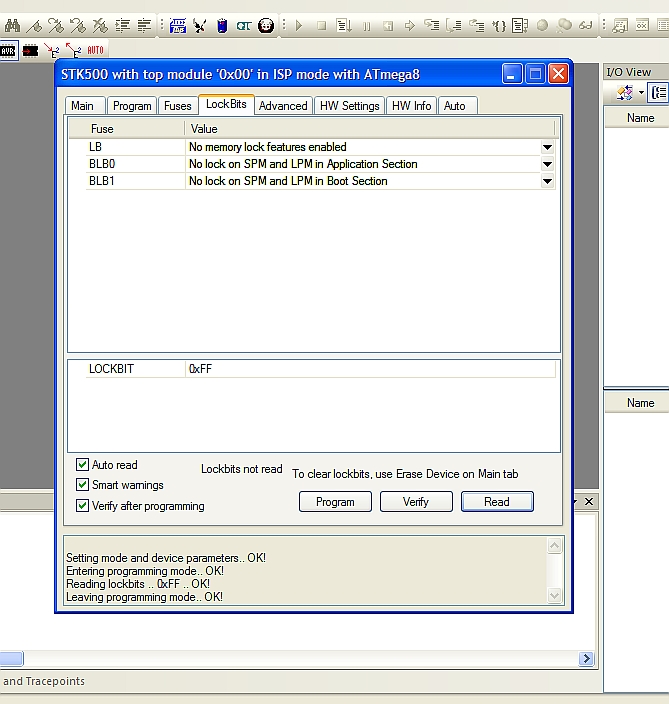Click the decrease indent icon

(x=144, y=26)
